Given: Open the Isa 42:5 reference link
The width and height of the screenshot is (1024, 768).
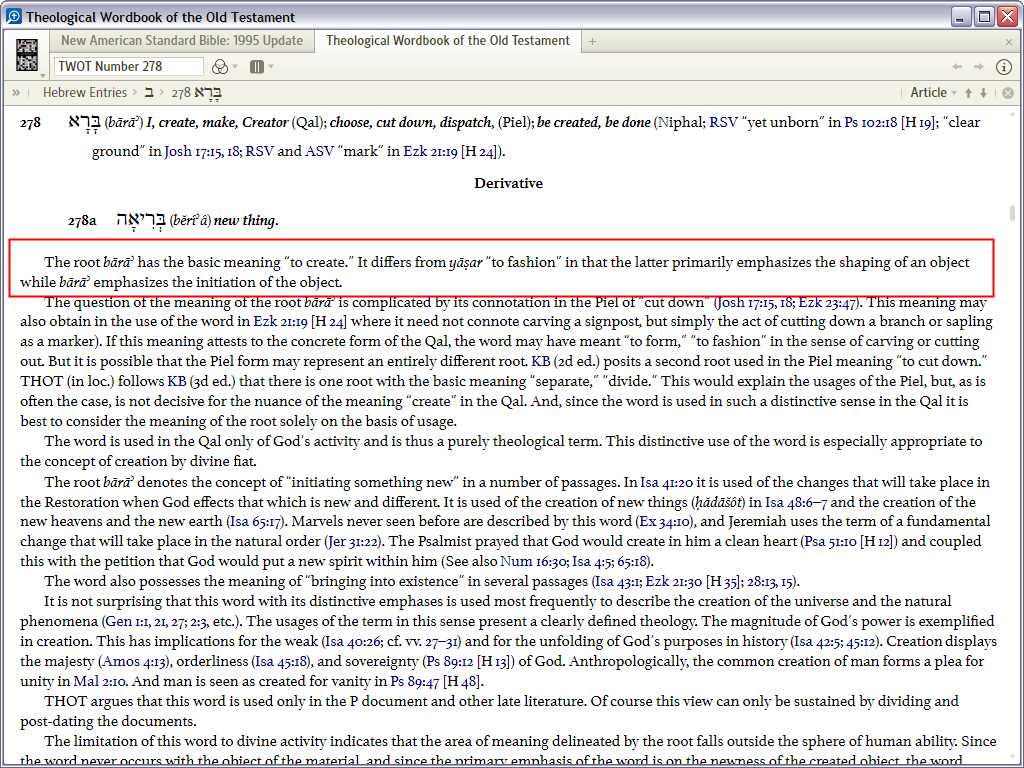Looking at the screenshot, I should pos(817,641).
